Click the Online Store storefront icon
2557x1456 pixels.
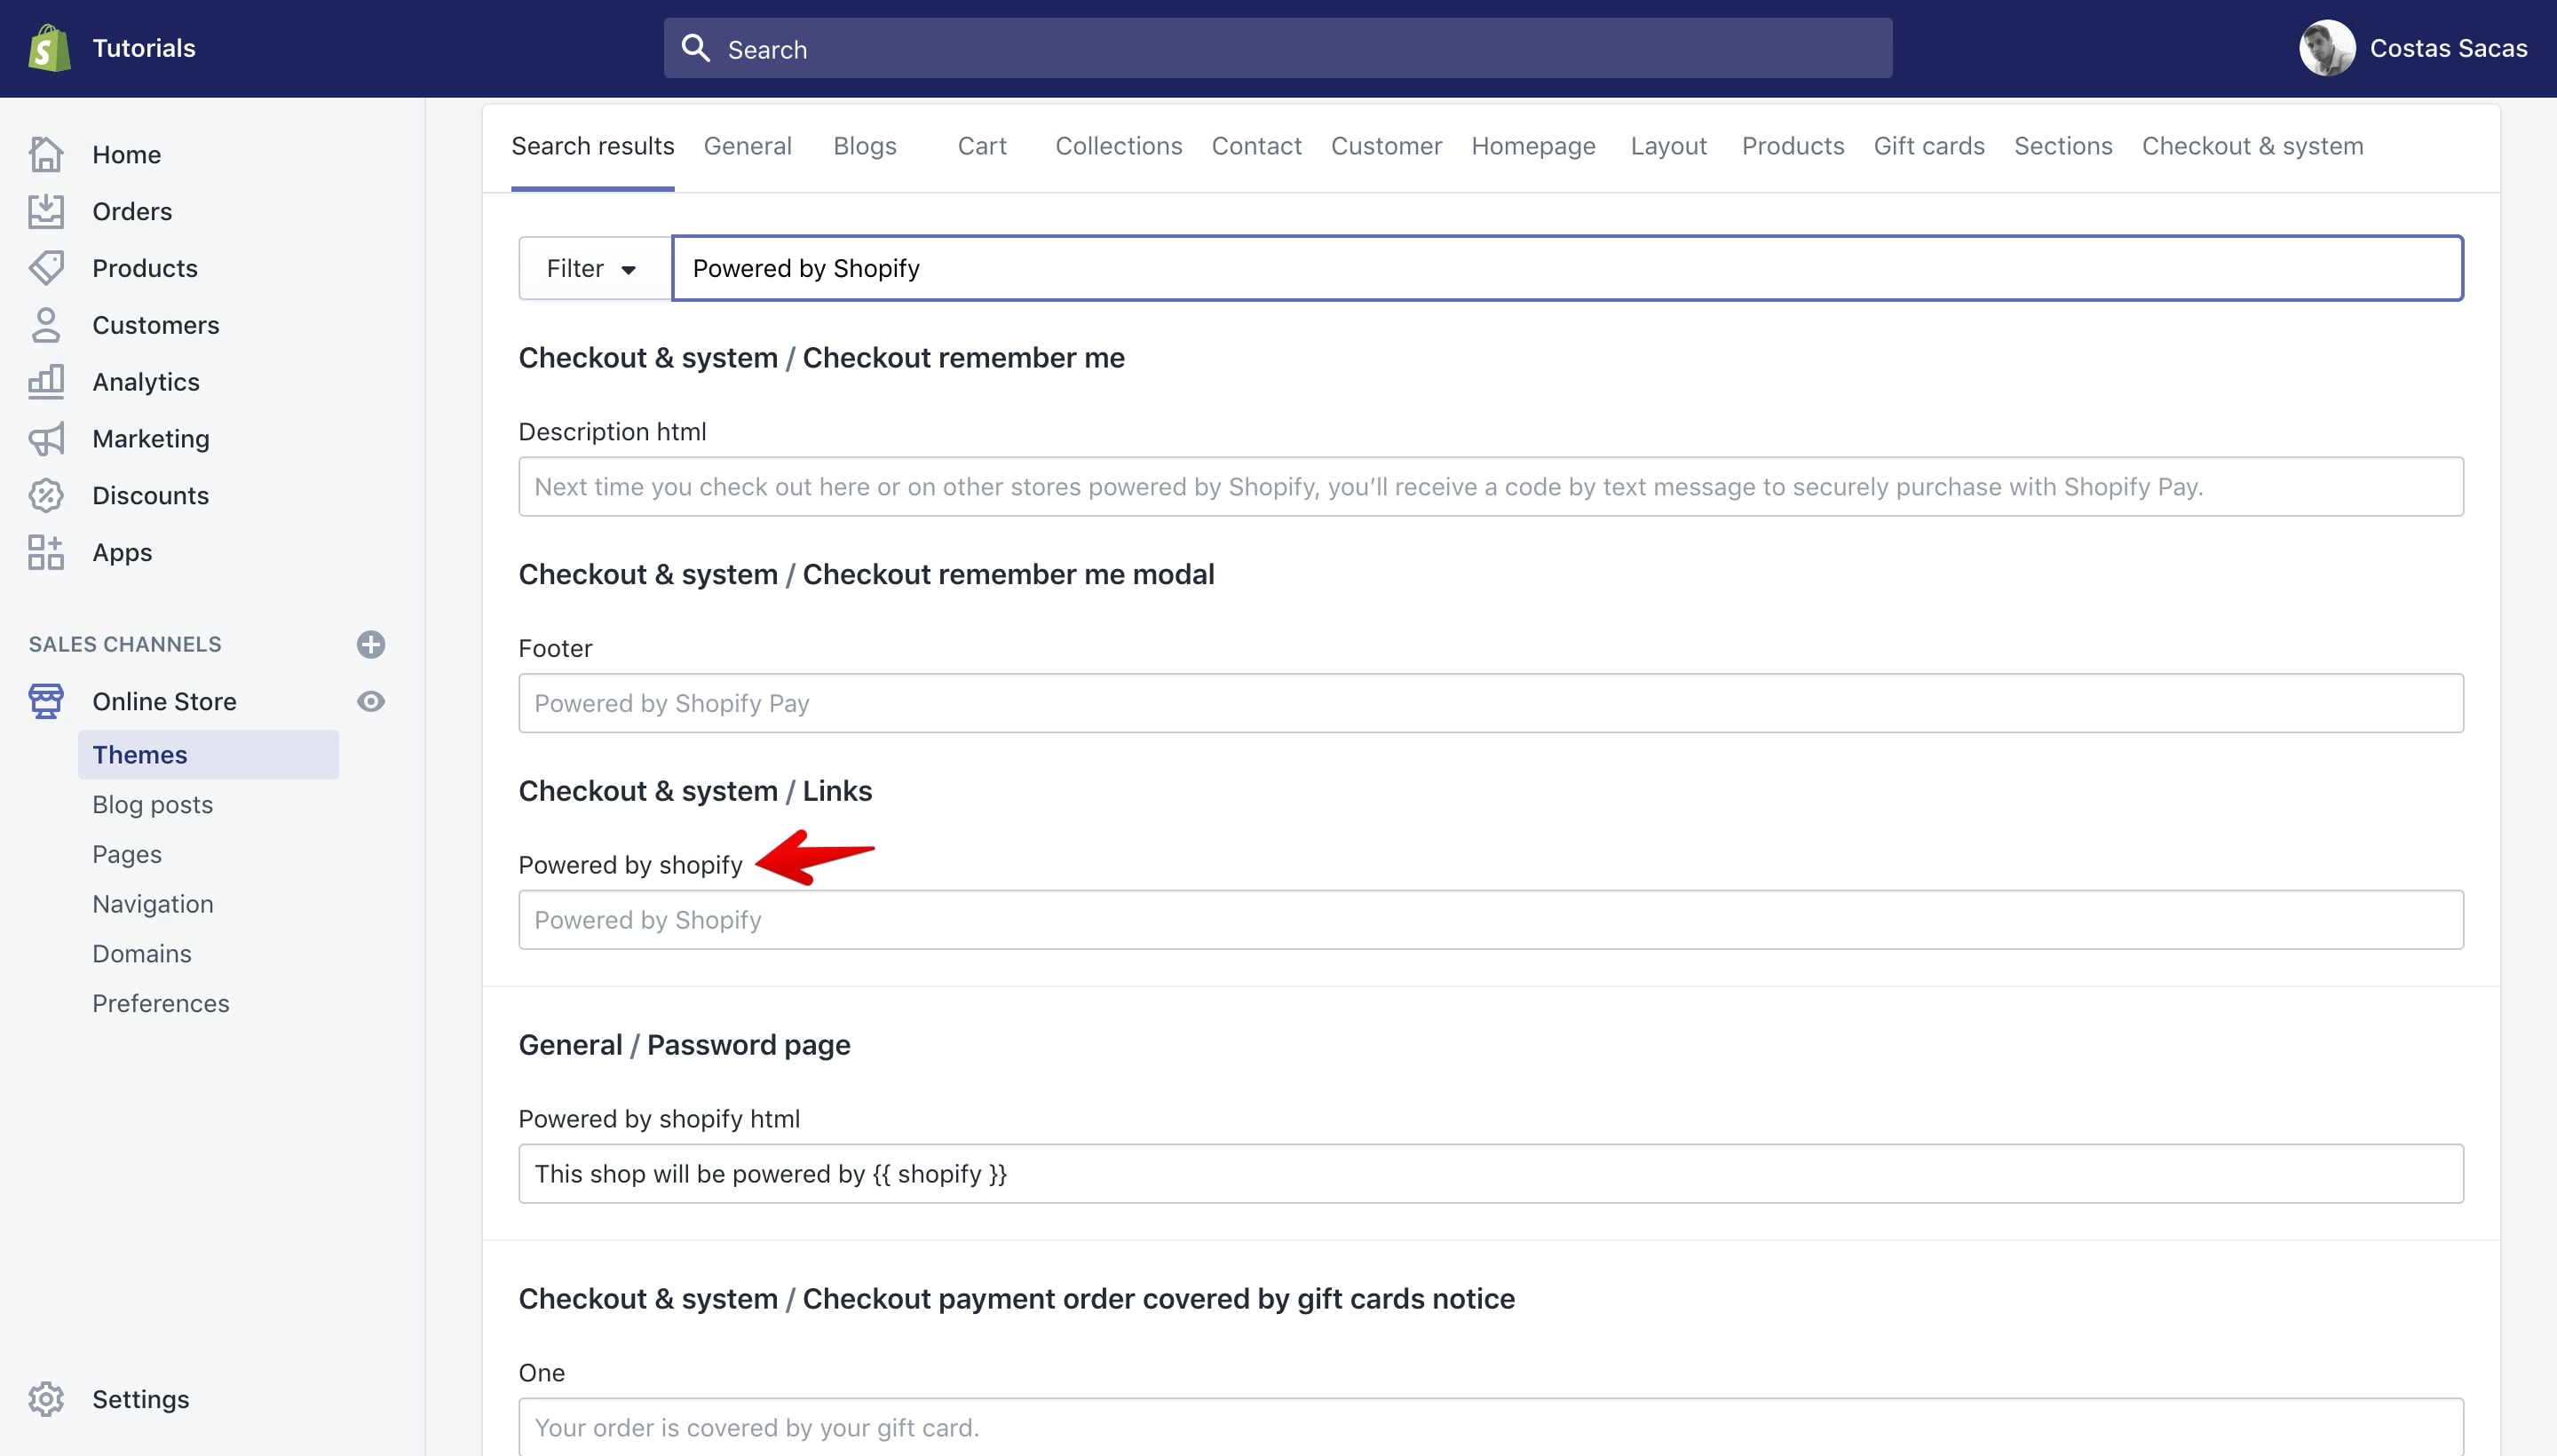46,701
